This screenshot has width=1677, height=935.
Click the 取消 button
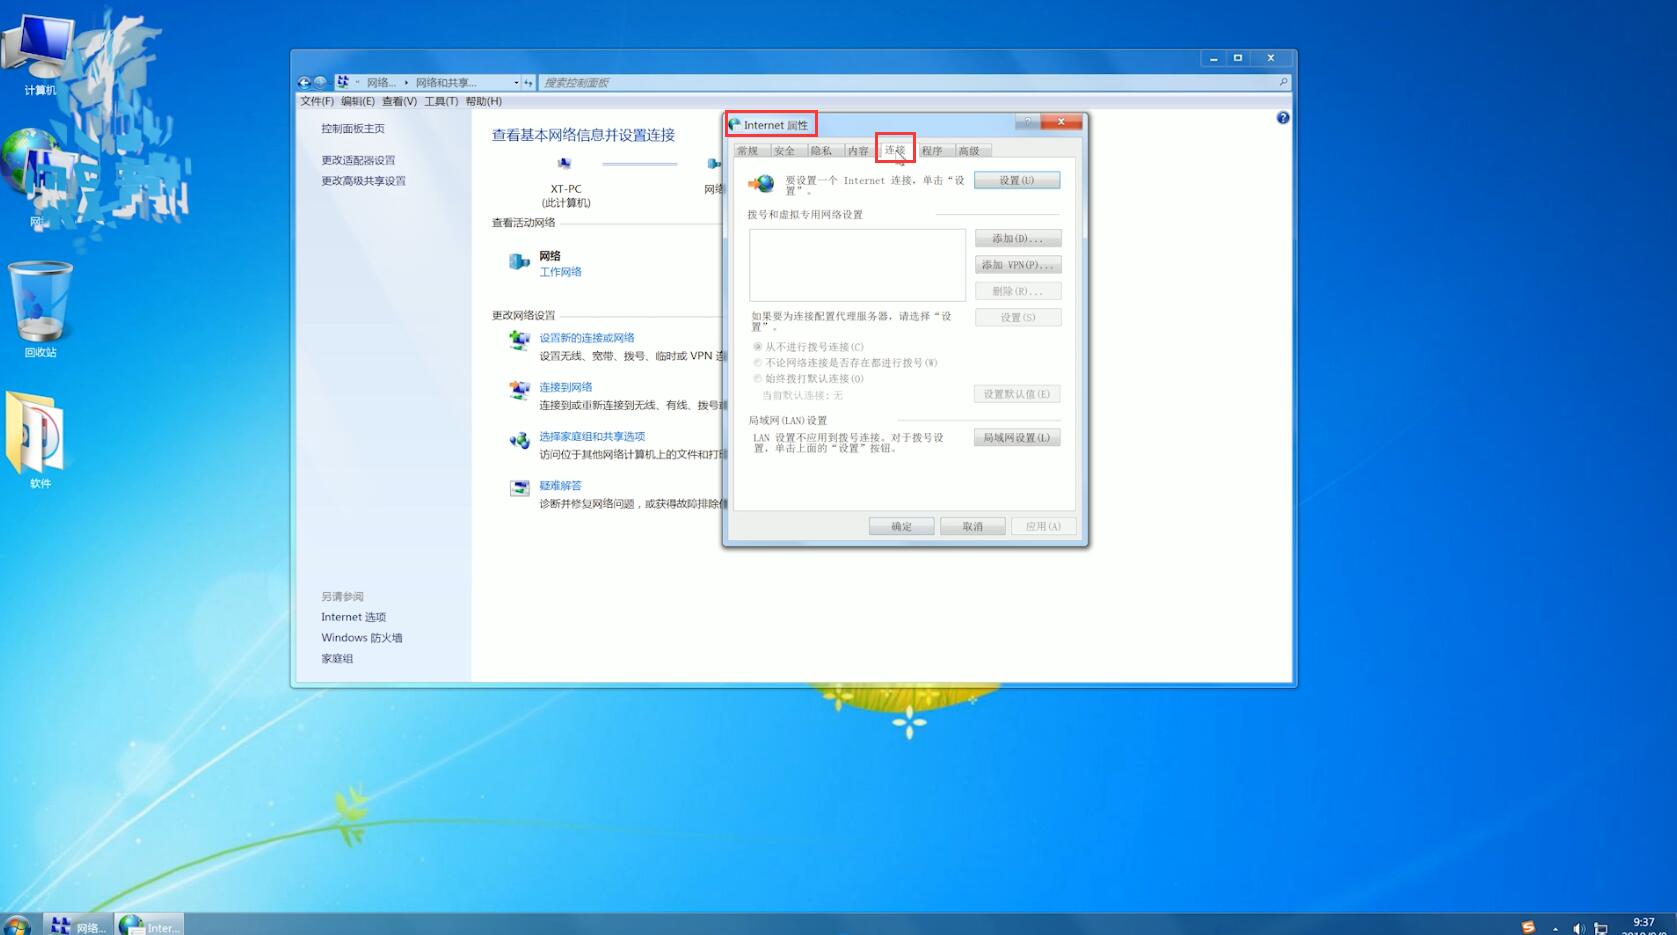[972, 527]
